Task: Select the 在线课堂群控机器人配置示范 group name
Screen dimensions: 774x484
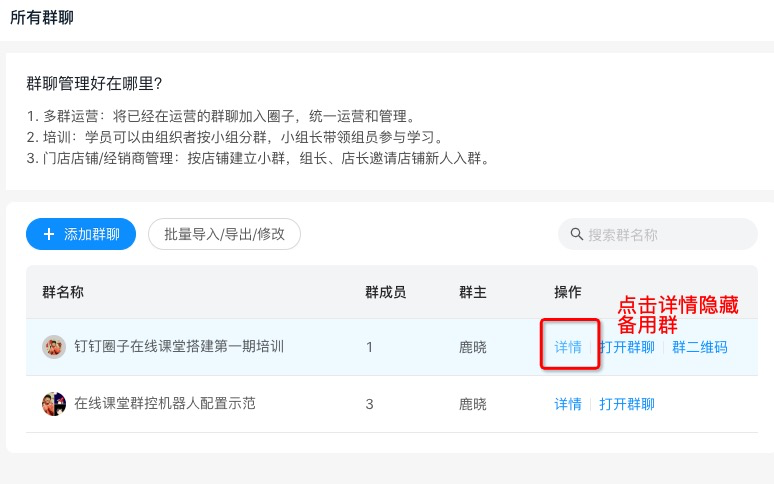Action: click(165, 404)
